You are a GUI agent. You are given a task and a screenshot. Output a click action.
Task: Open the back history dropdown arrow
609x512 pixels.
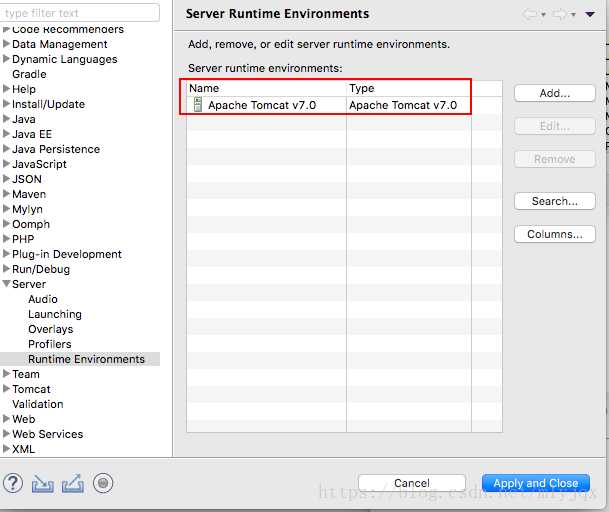point(543,15)
